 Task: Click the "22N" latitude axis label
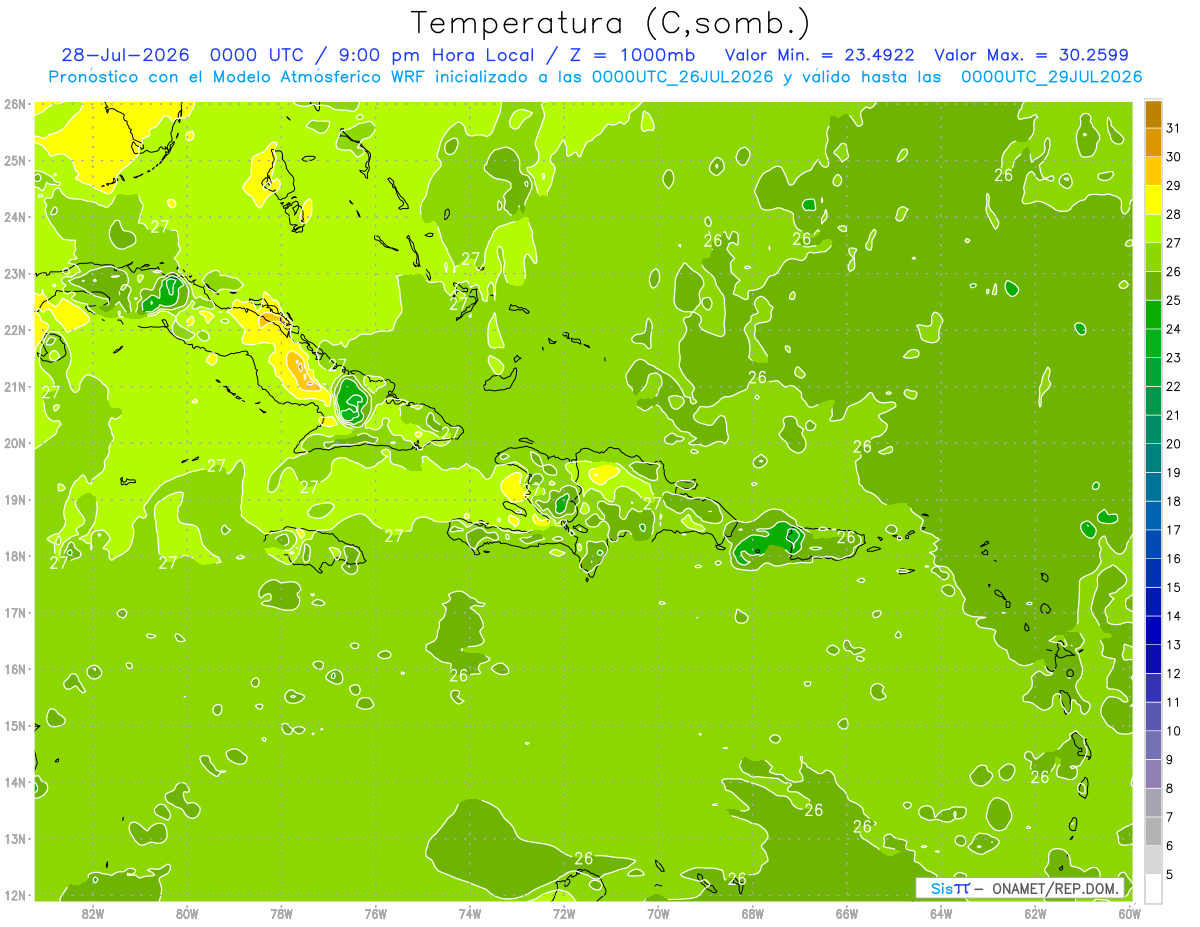click(x=15, y=330)
